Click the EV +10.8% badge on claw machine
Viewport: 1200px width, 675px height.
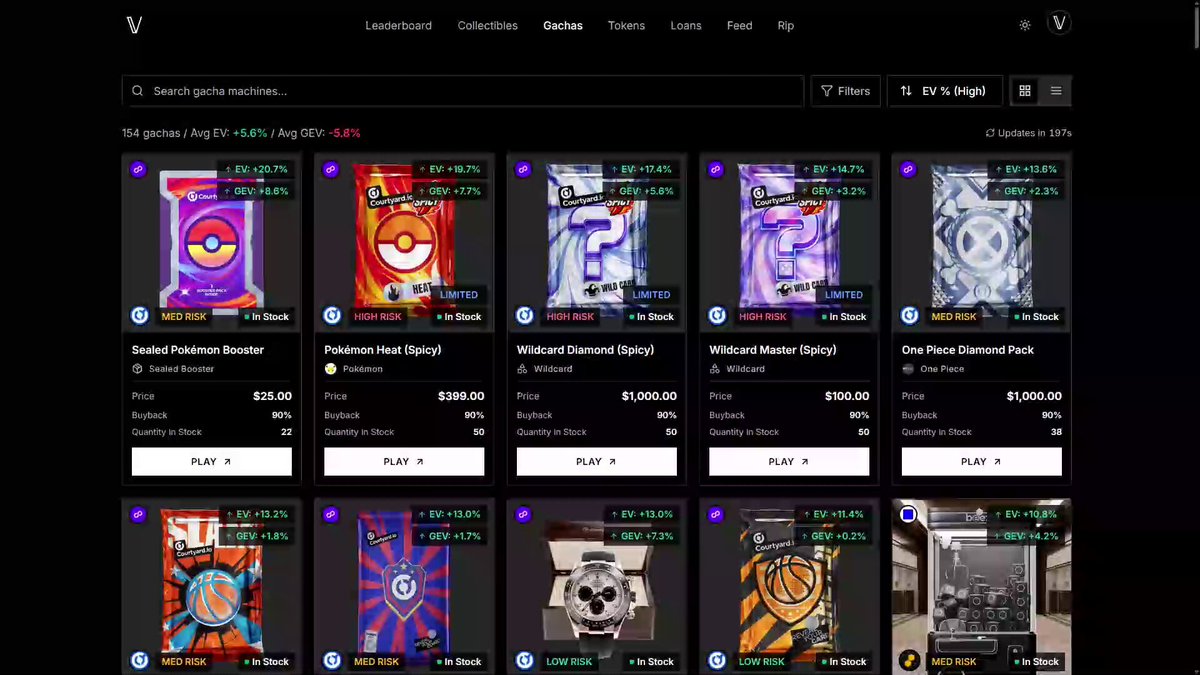coord(1025,514)
